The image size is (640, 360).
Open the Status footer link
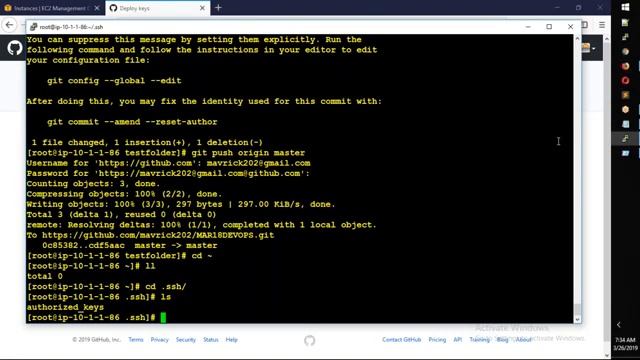[x=211, y=340]
